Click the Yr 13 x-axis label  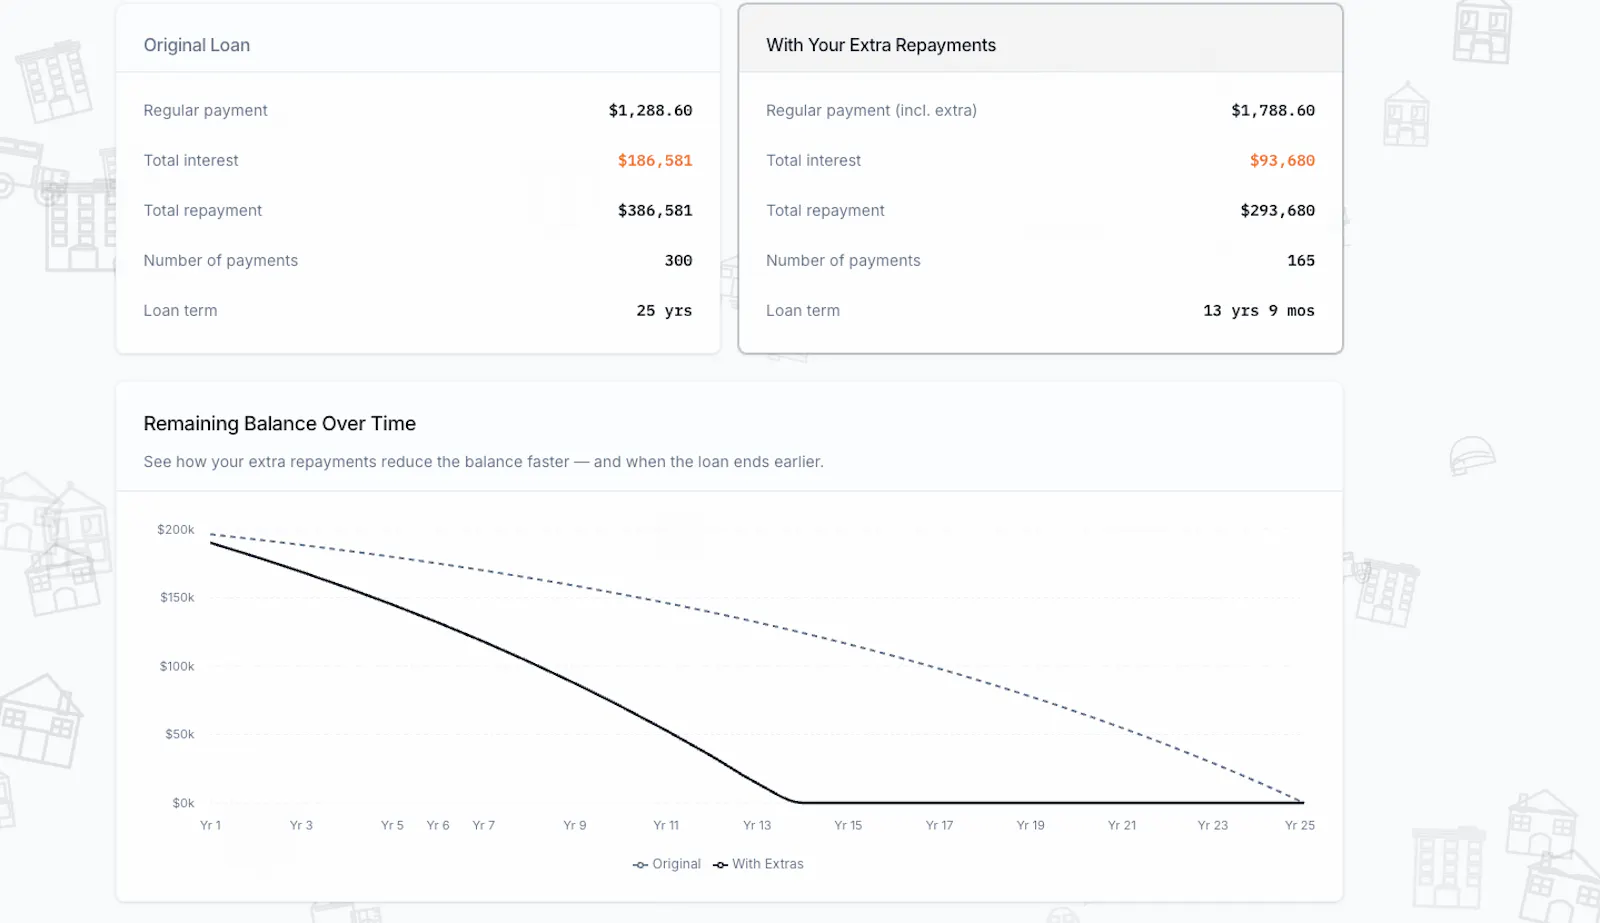(757, 825)
